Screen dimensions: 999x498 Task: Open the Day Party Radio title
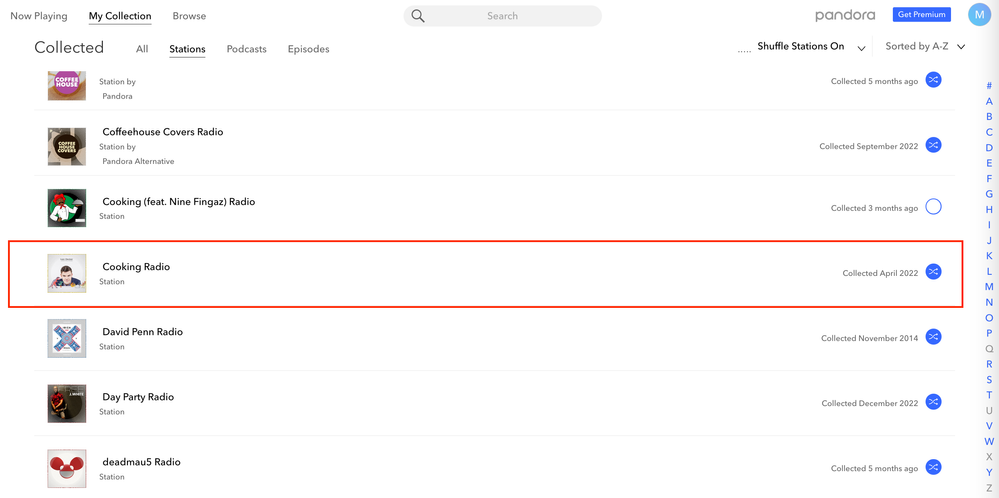(138, 397)
